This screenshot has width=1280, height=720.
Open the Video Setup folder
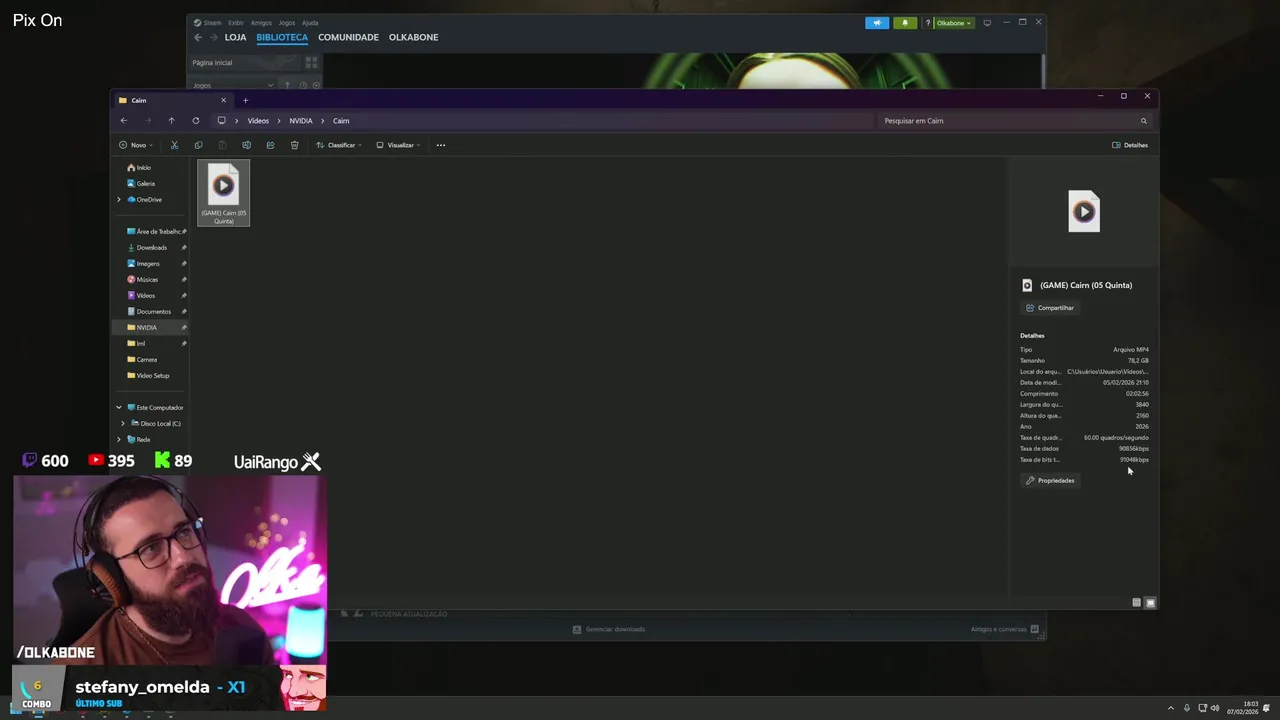148,376
